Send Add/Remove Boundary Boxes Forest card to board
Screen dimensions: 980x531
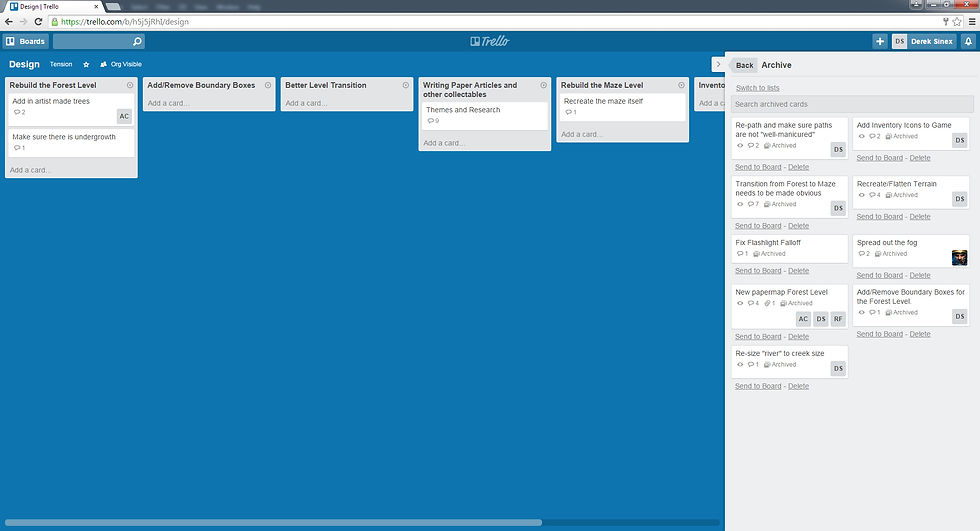pyautogui.click(x=879, y=334)
